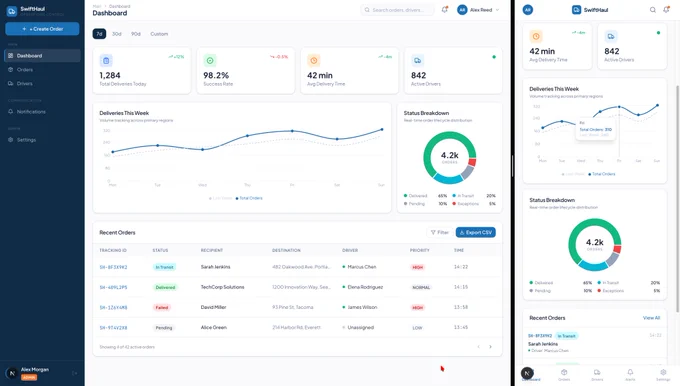
Task: Go to the previous page of Recent Orders
Action: [x=479, y=347]
